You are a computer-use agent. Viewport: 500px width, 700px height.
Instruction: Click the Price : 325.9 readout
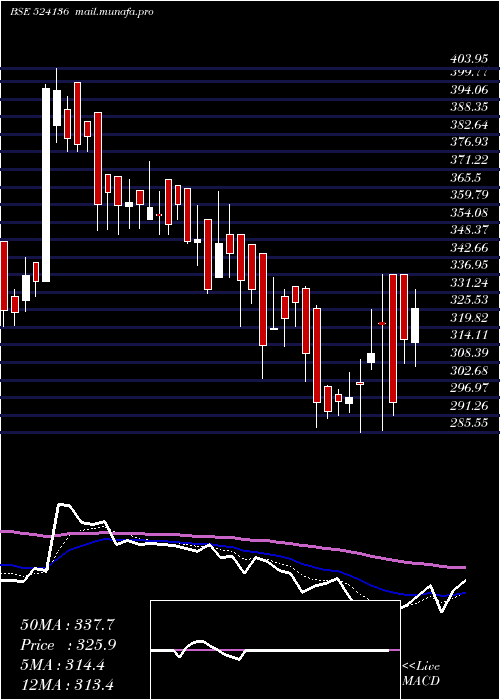pos(69,645)
